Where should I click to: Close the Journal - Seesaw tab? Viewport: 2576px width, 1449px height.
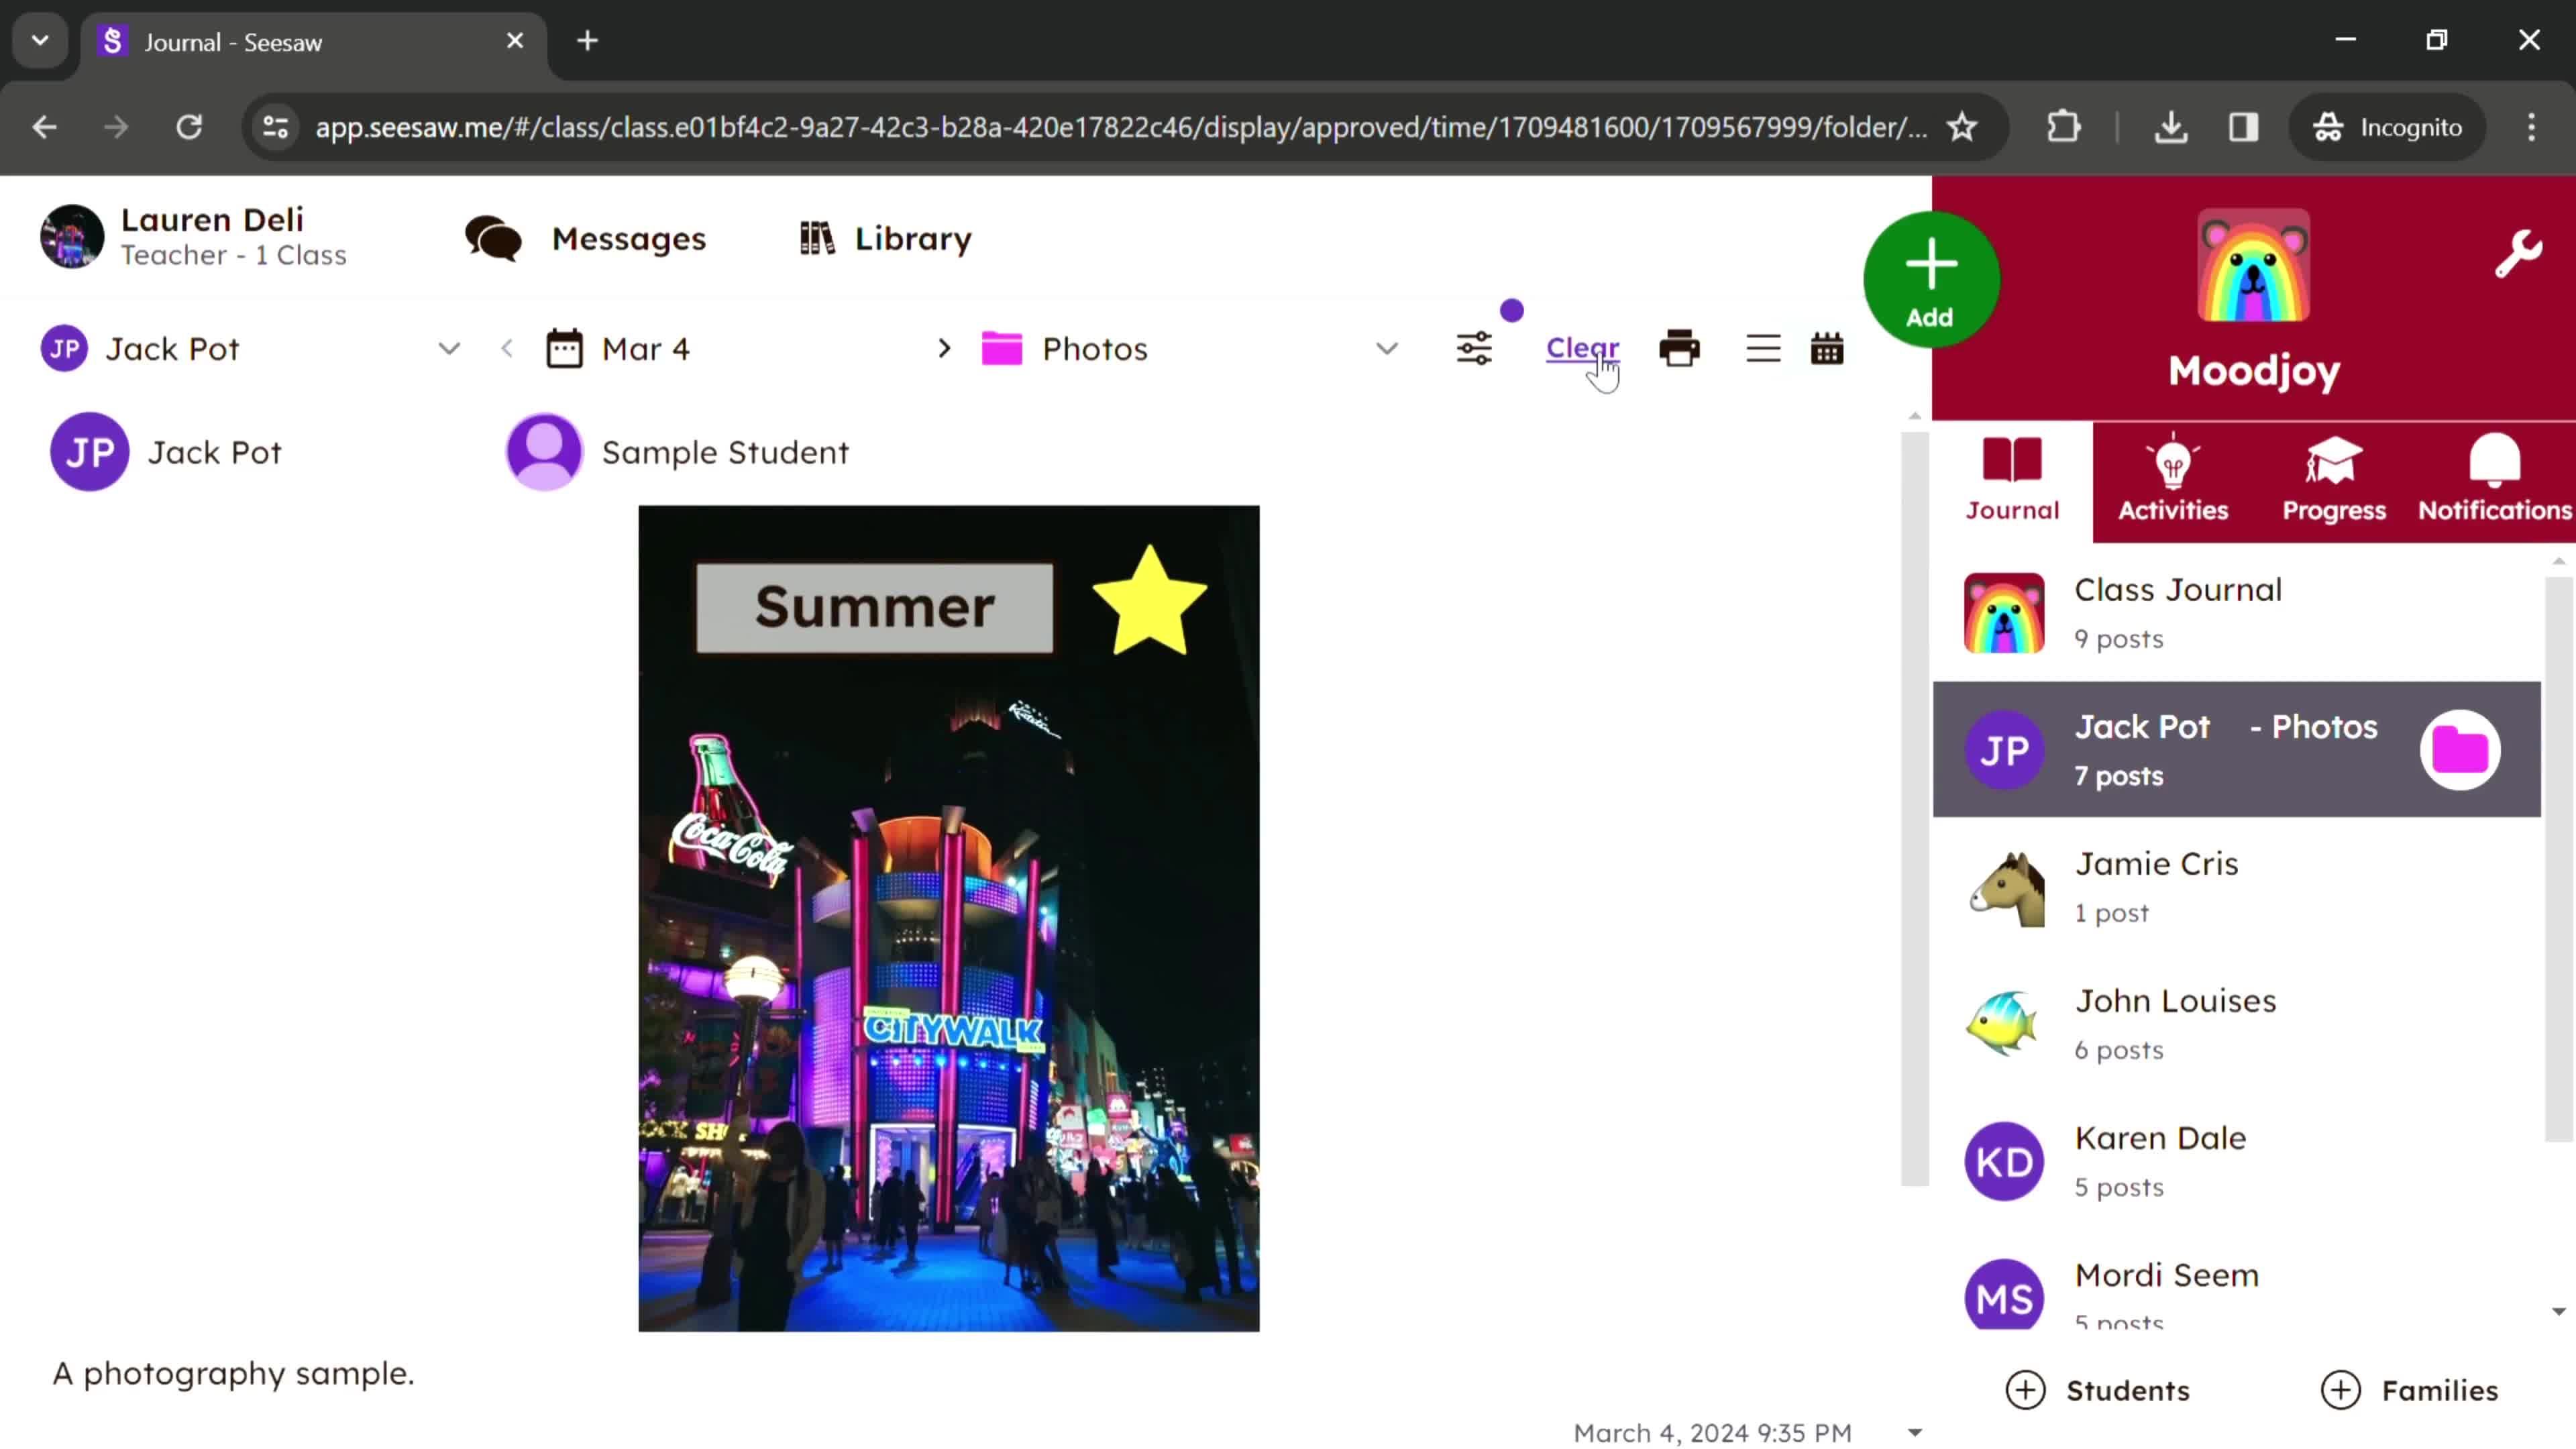515,41
